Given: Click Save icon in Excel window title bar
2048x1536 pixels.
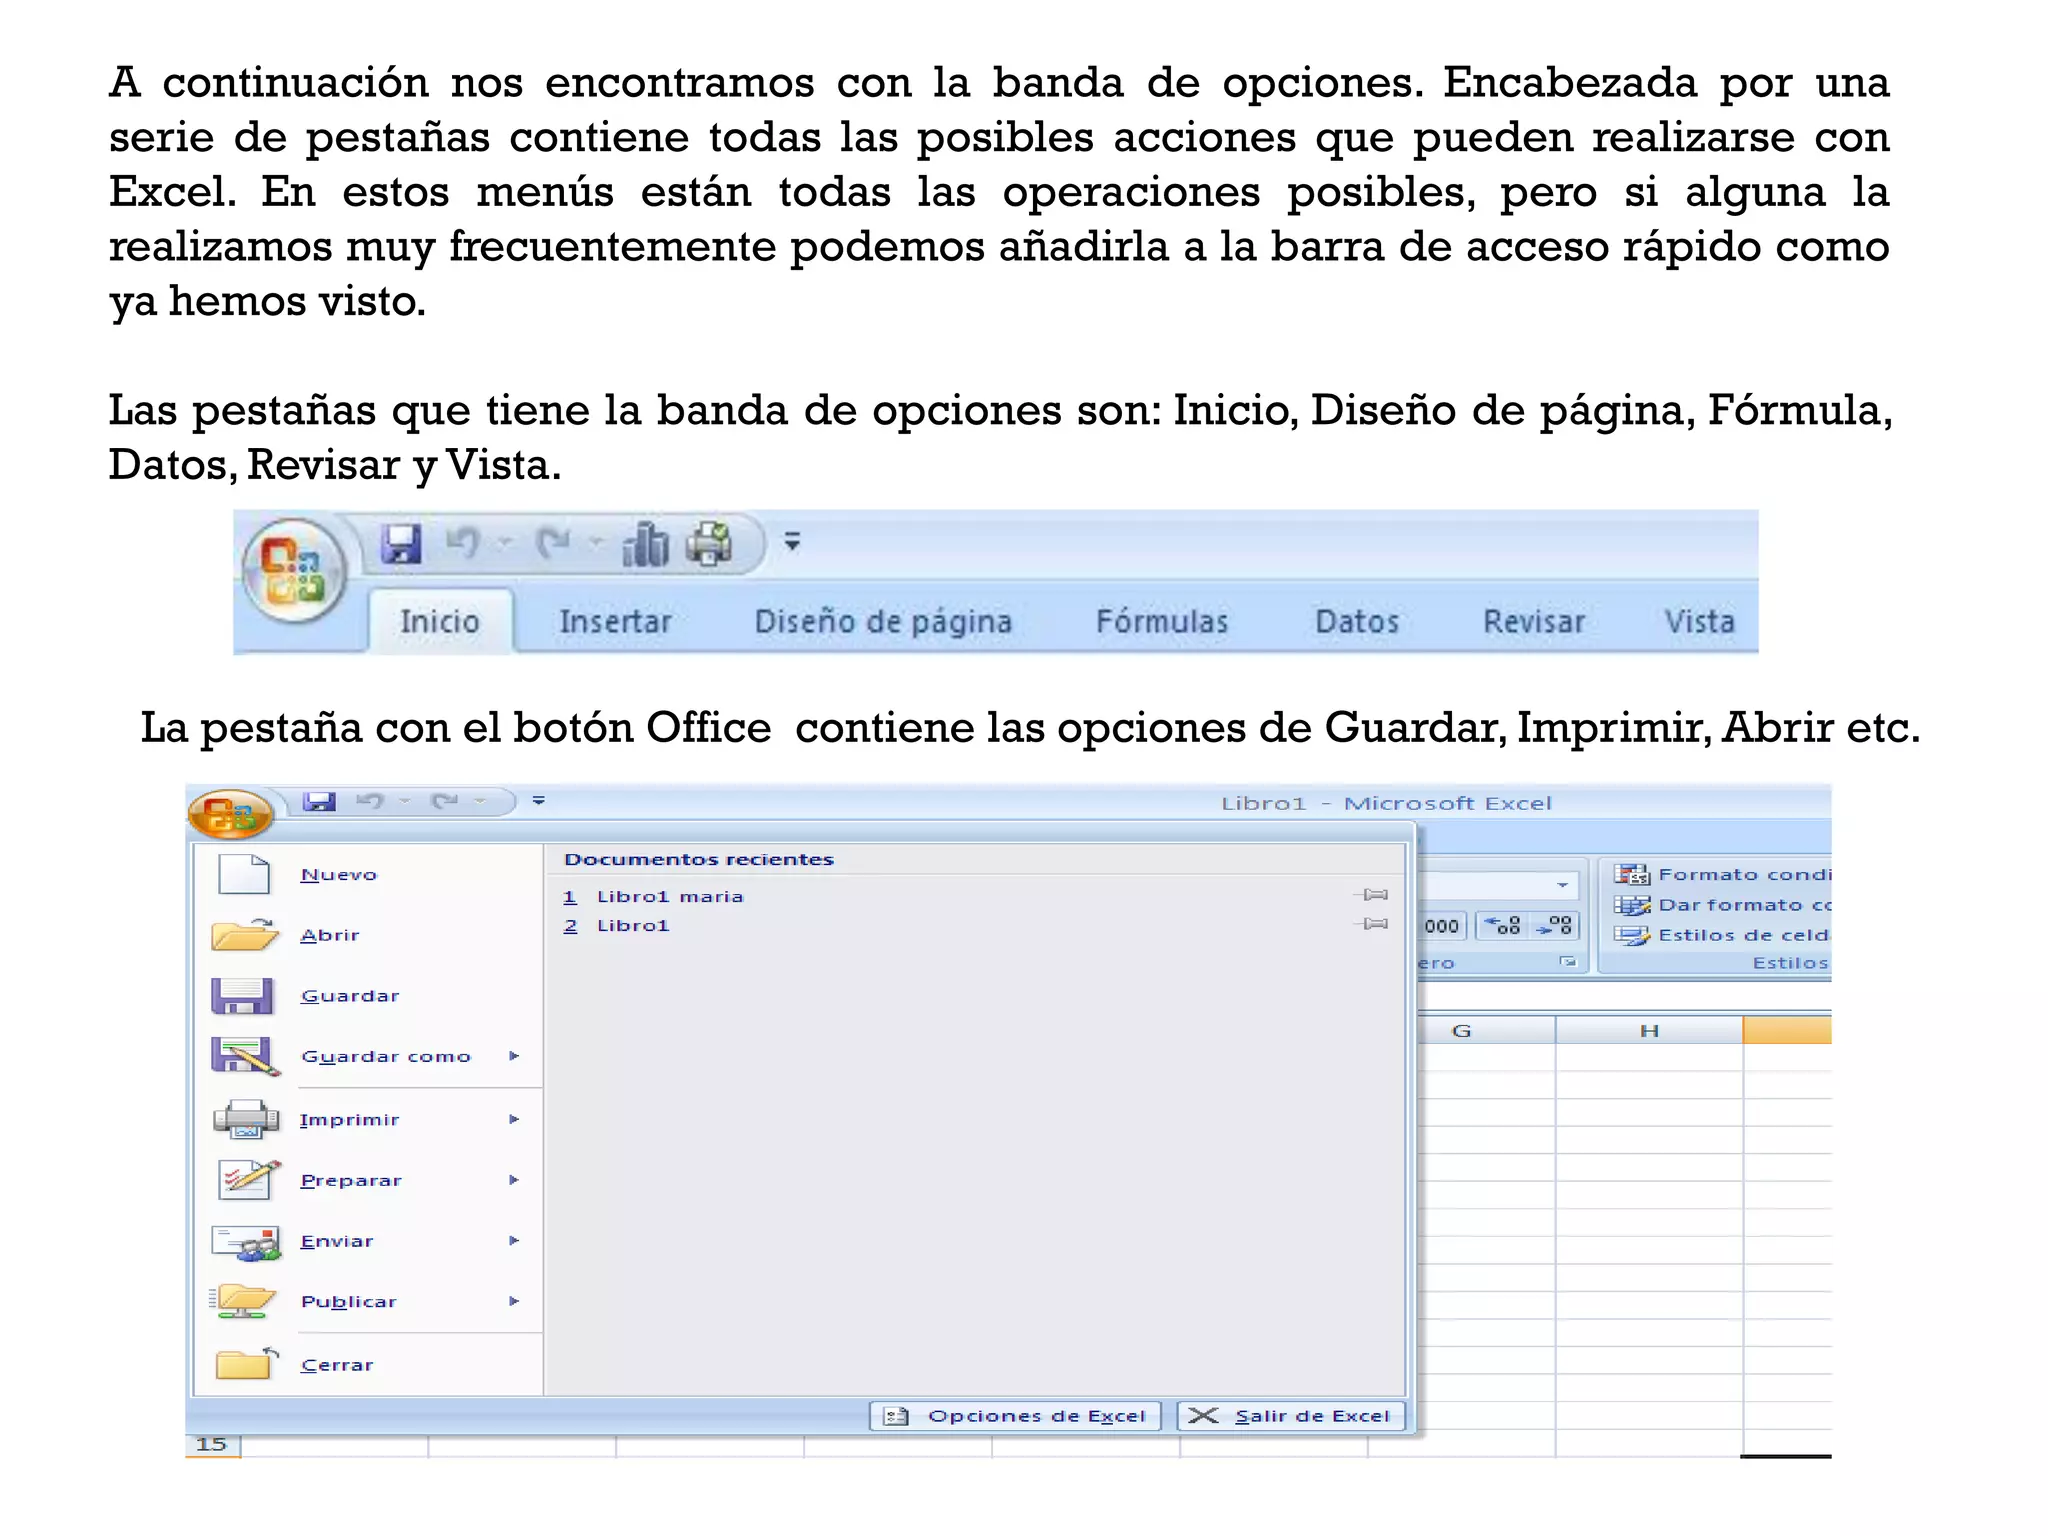Looking at the screenshot, I should (320, 801).
